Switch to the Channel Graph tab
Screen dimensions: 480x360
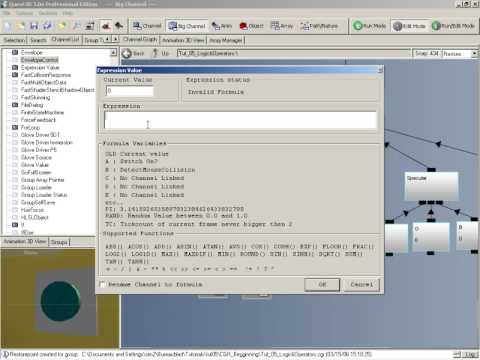click(x=140, y=39)
